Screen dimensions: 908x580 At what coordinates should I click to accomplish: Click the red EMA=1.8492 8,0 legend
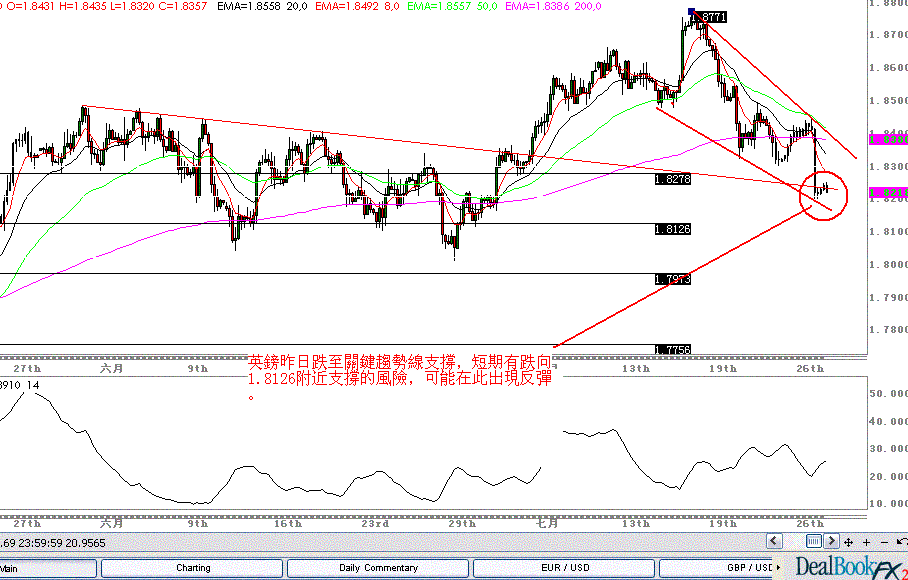pos(357,6)
